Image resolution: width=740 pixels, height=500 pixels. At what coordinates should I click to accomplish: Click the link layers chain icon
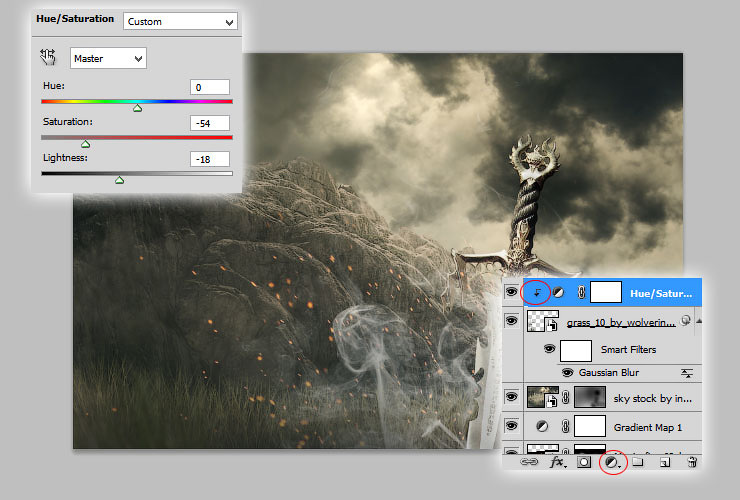pyautogui.click(x=529, y=462)
